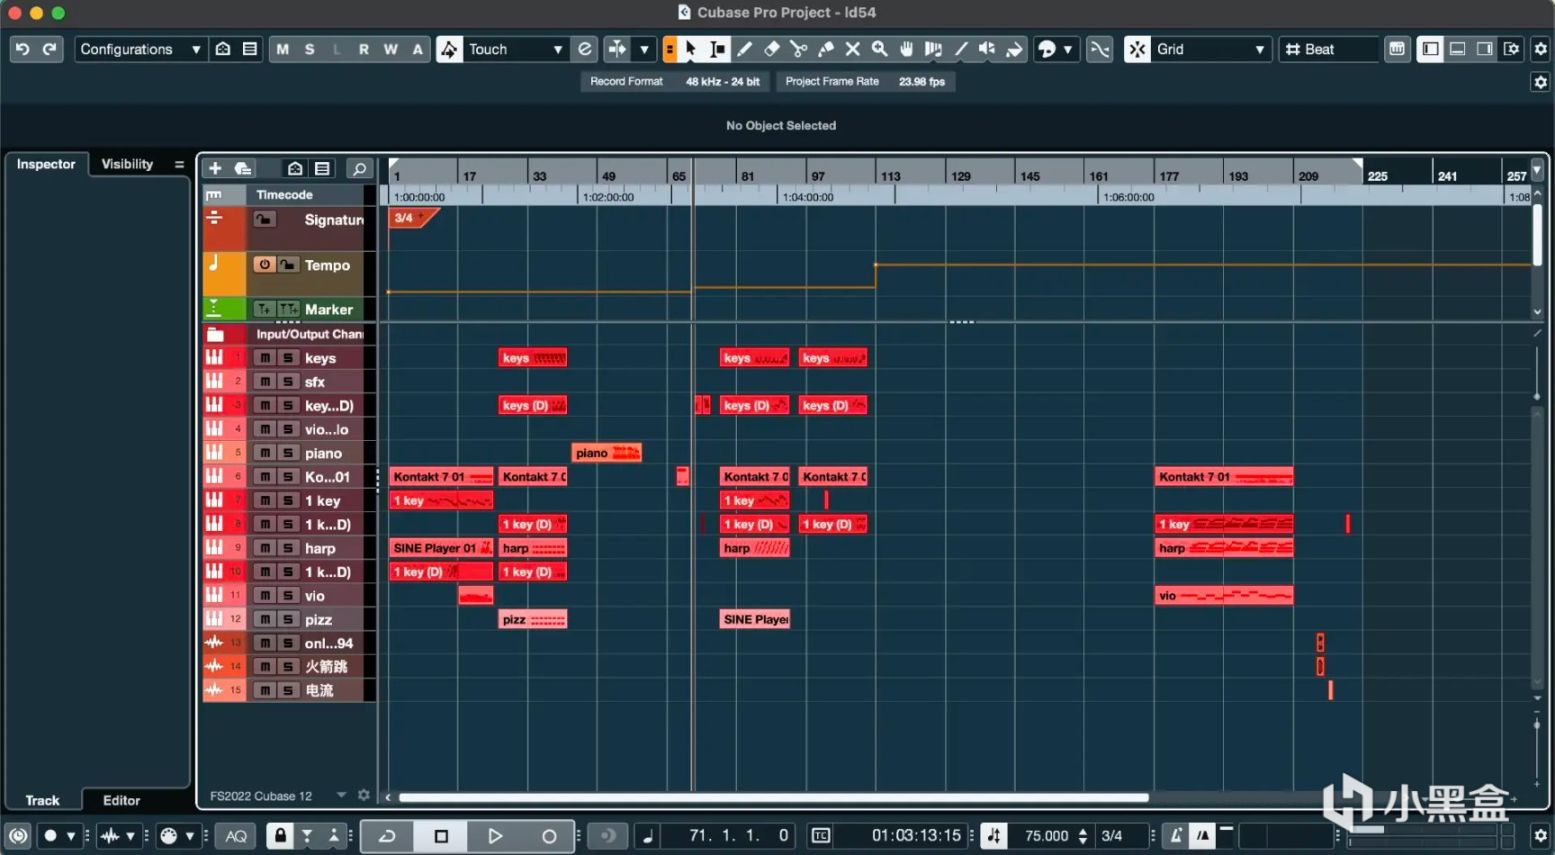
Task: Toggle global Read automation R button
Action: [x=364, y=49]
